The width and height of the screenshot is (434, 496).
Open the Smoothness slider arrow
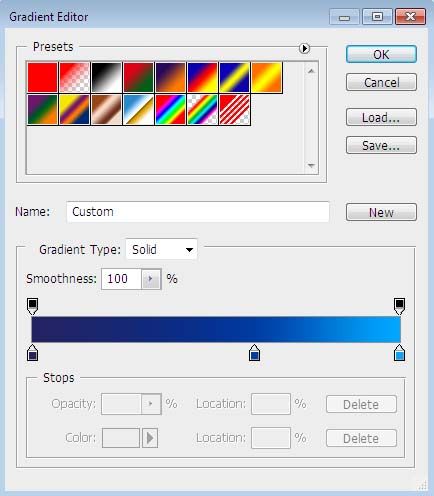pos(151,279)
